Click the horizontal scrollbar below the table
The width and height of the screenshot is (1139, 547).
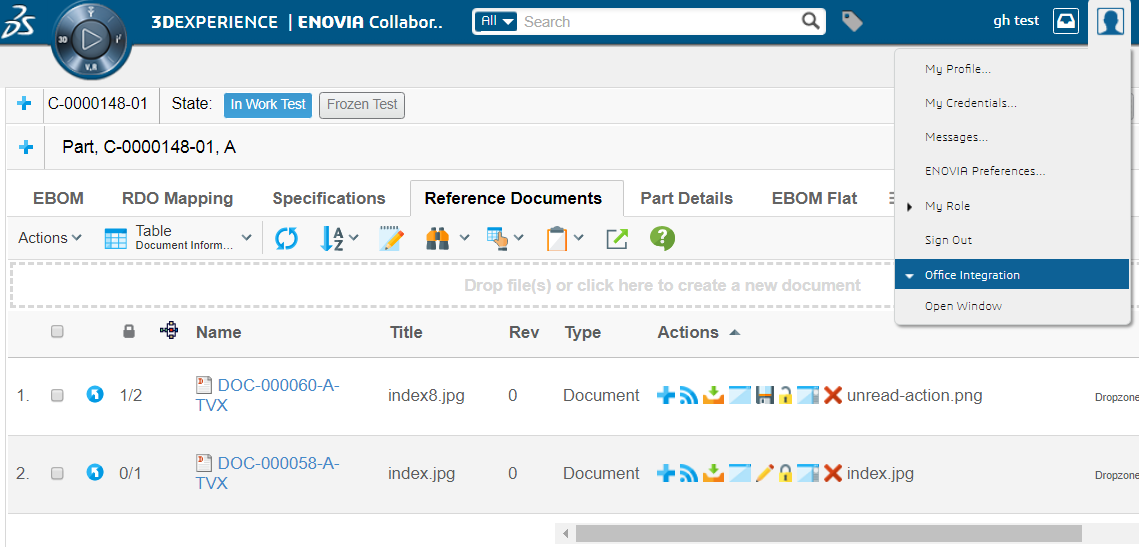pos(828,533)
